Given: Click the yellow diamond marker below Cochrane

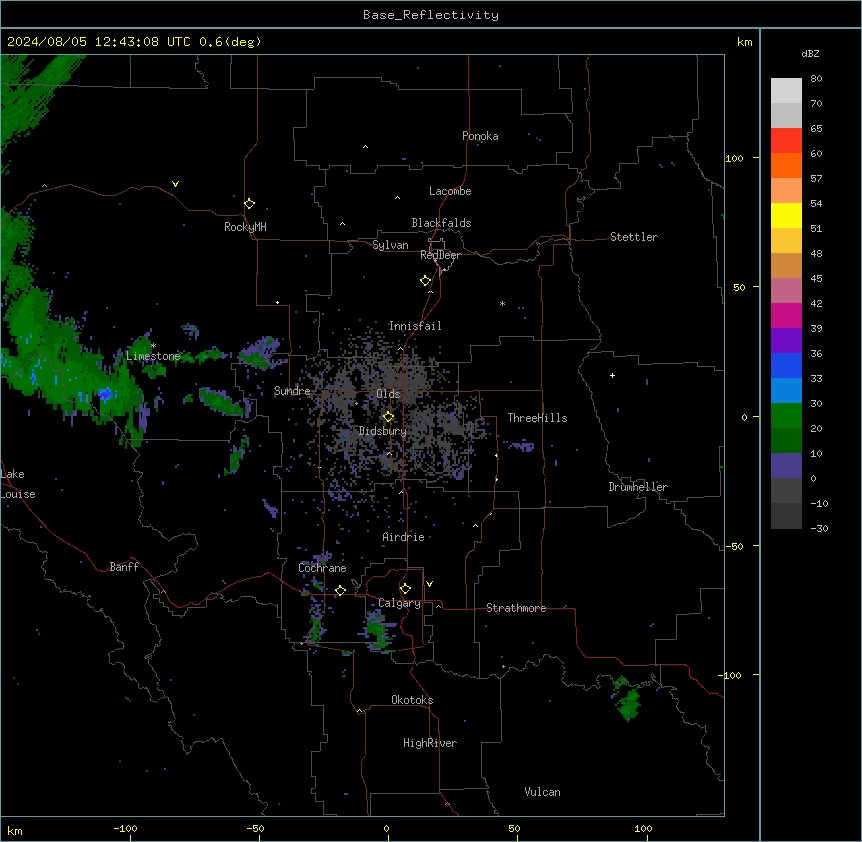Looking at the screenshot, I should click(340, 590).
